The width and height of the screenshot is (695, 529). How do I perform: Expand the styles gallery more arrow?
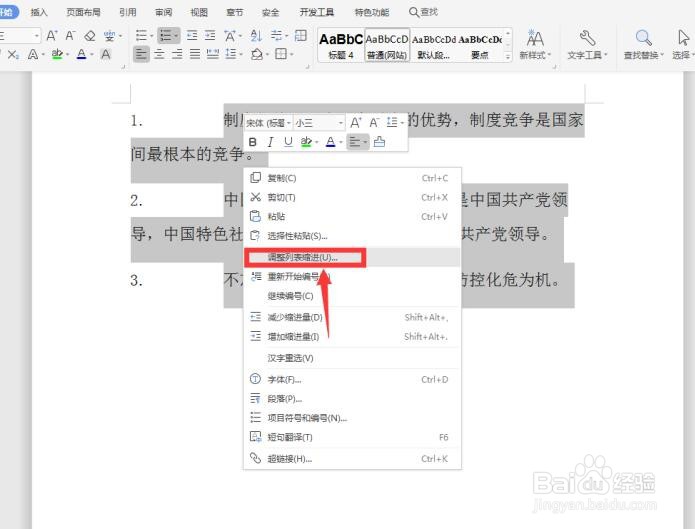508,56
